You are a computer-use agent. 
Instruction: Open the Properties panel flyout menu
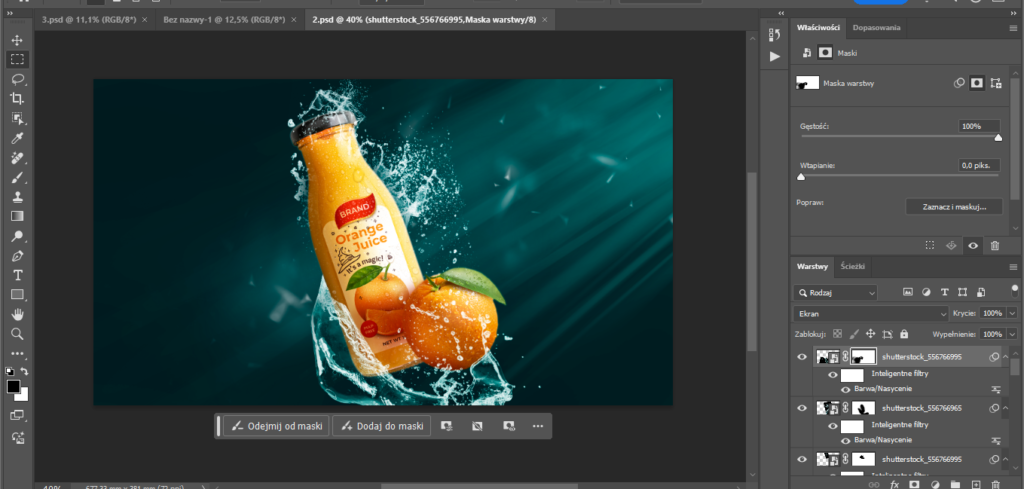tap(1013, 28)
